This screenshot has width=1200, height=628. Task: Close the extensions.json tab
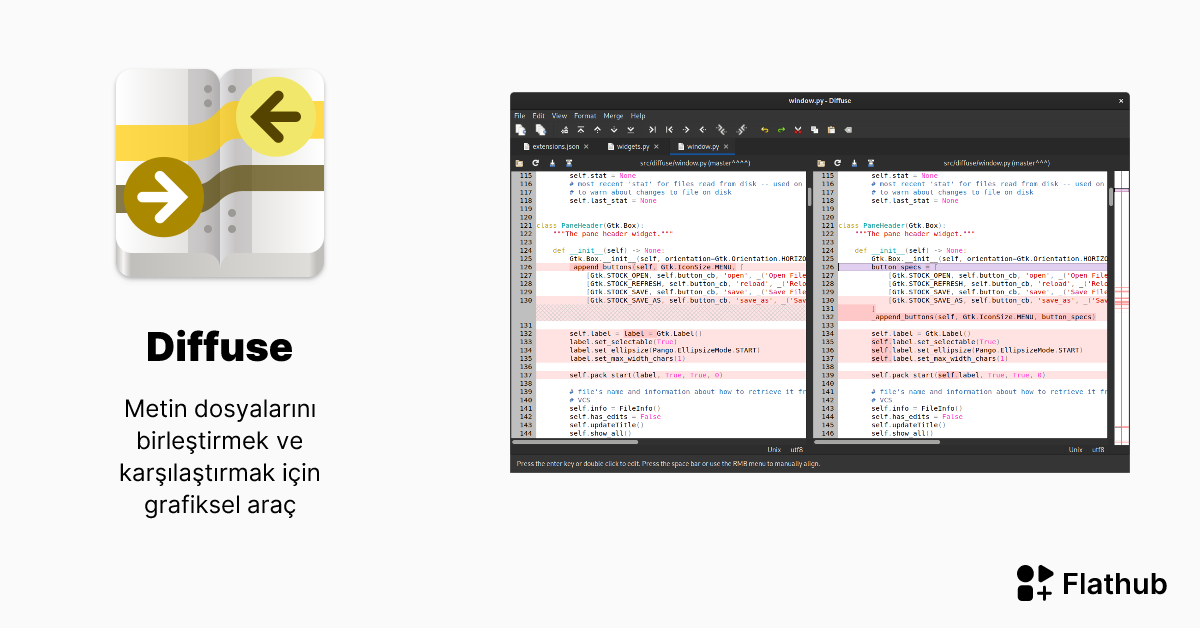[586, 146]
